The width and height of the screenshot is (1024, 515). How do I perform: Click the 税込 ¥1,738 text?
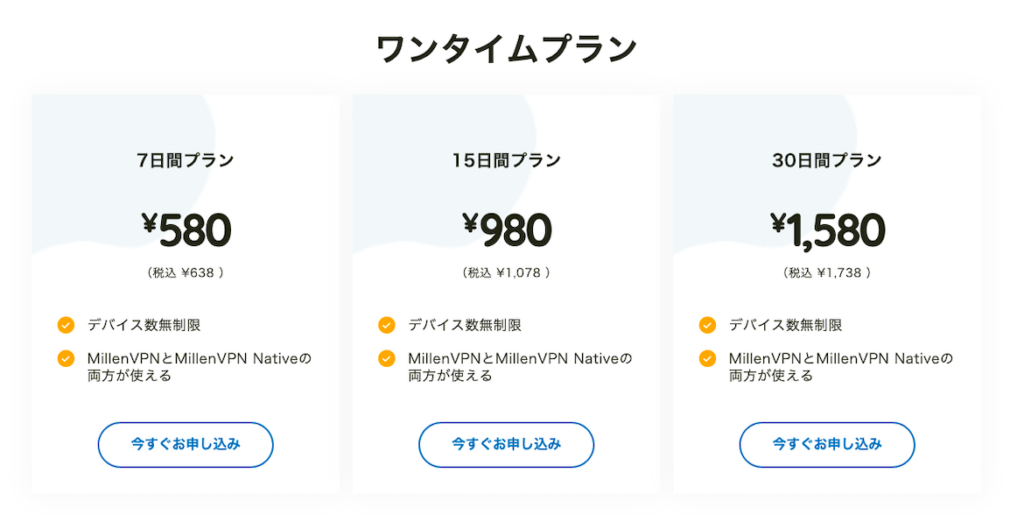827,272
